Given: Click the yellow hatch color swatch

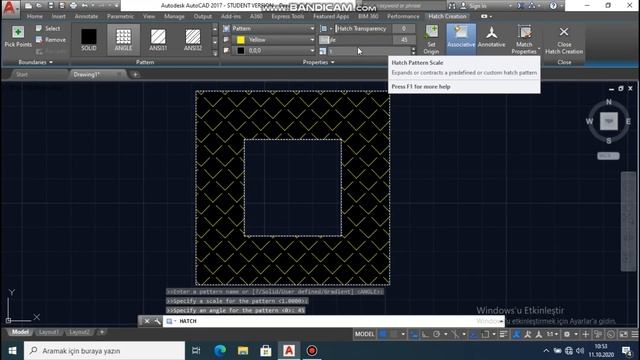Looking at the screenshot, I should click(x=241, y=40).
